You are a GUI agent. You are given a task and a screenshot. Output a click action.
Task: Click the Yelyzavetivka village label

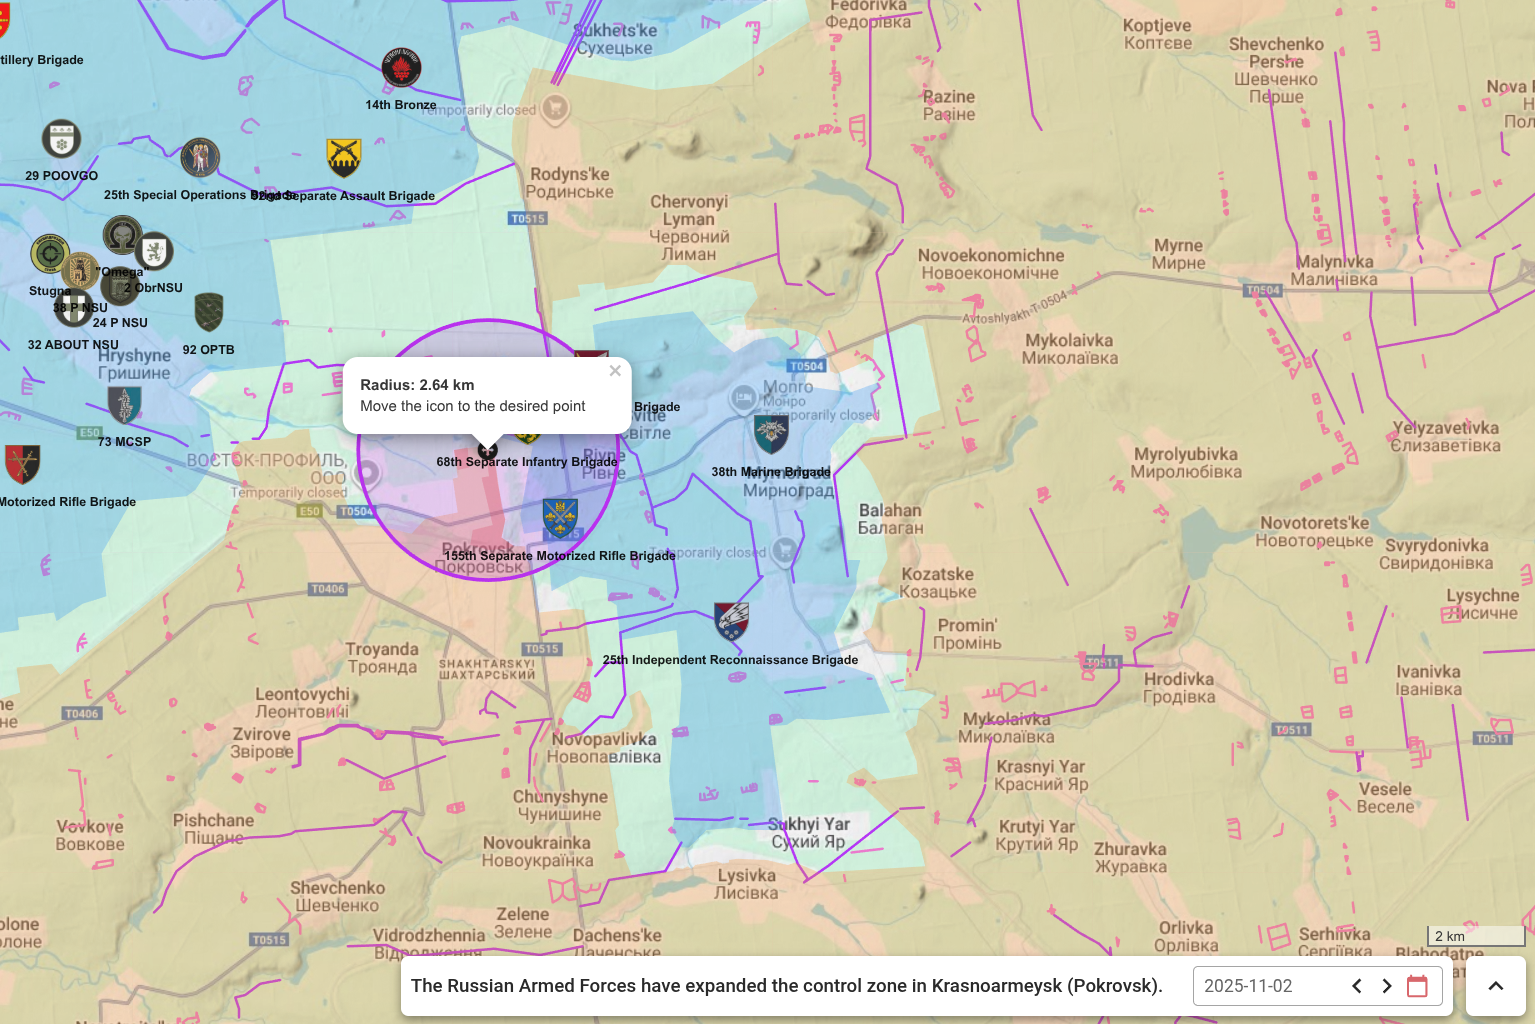pos(1446,436)
